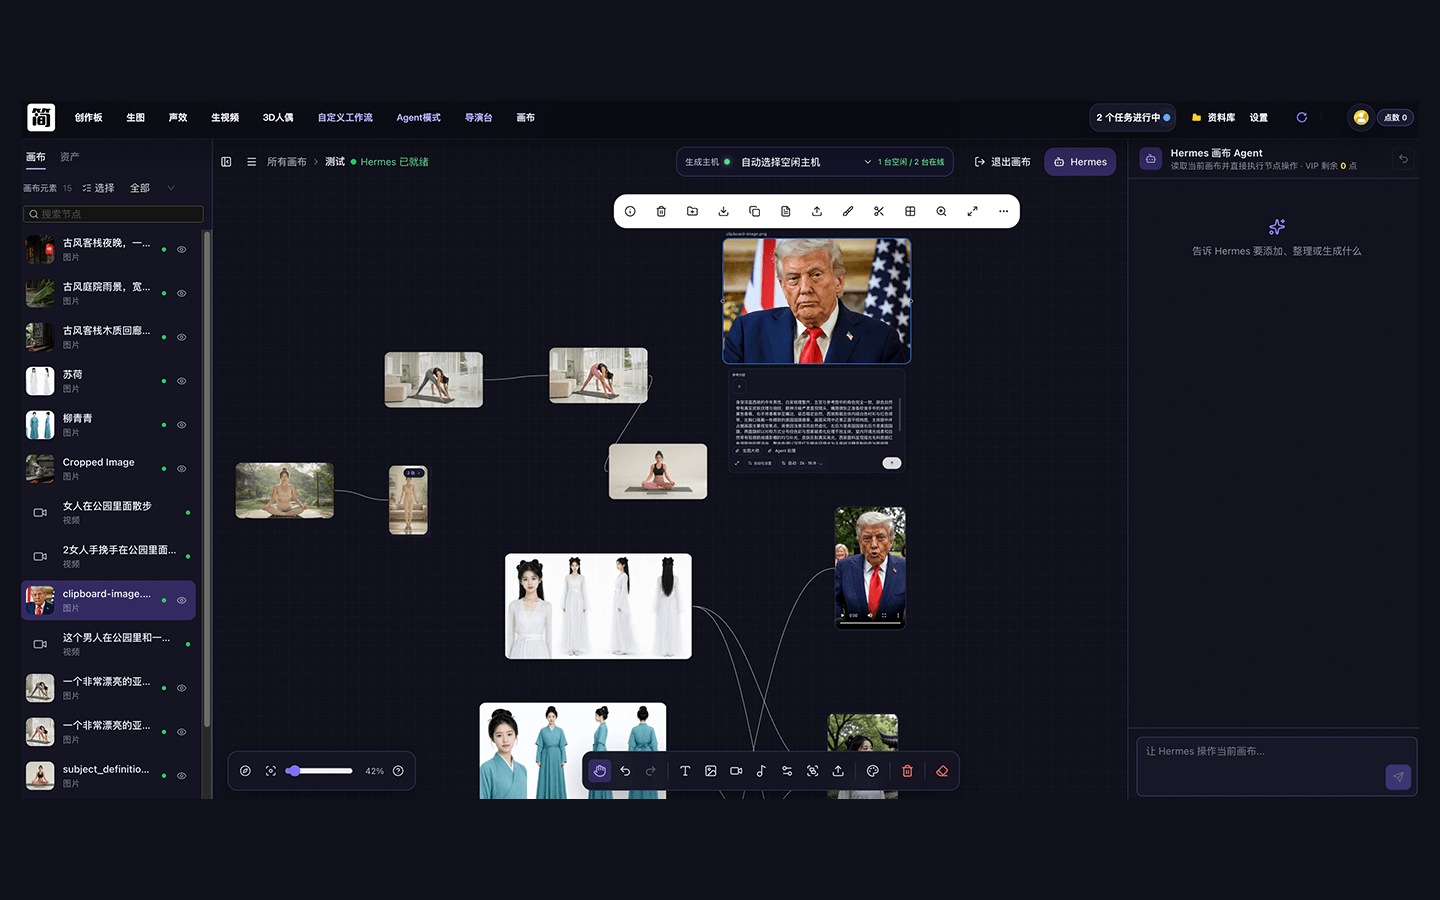Click the canvas zoom slider track
Viewport: 1440px width, 900px height.
(x=319, y=771)
